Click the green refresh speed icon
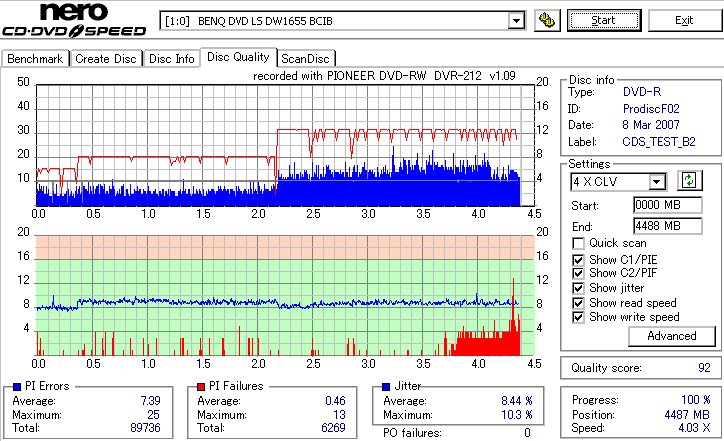Image resolution: width=724 pixels, height=441 pixels. click(x=689, y=180)
